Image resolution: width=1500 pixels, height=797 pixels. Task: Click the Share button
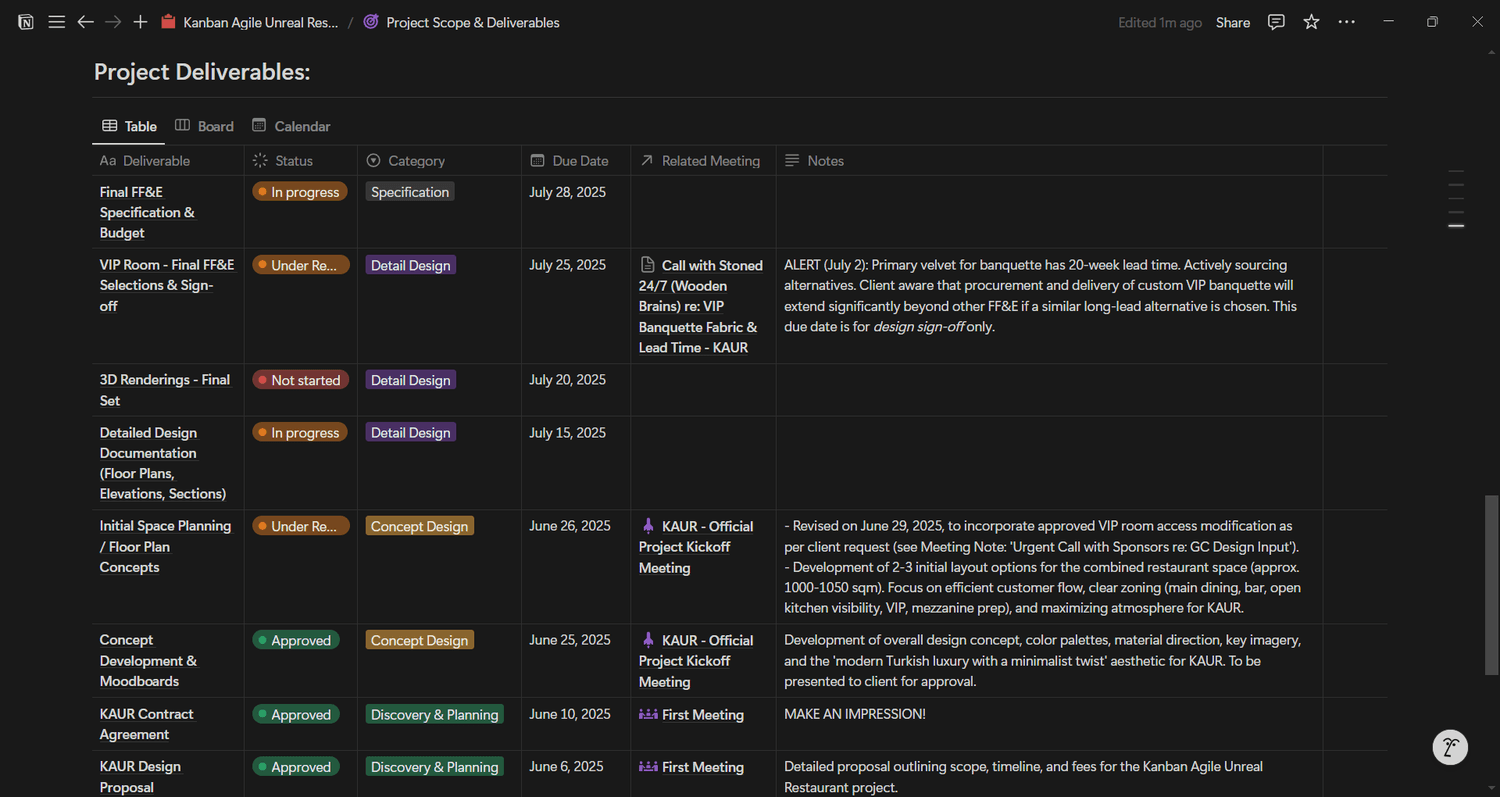click(x=1232, y=22)
